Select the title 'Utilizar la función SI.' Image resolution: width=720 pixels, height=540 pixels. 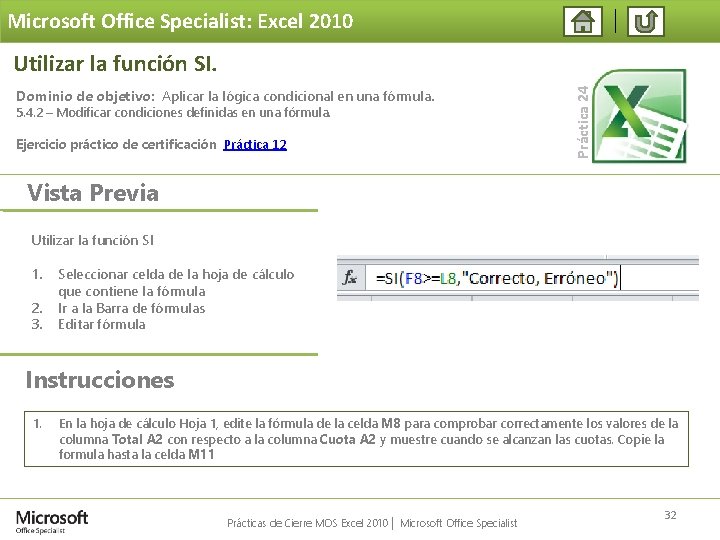115,63
